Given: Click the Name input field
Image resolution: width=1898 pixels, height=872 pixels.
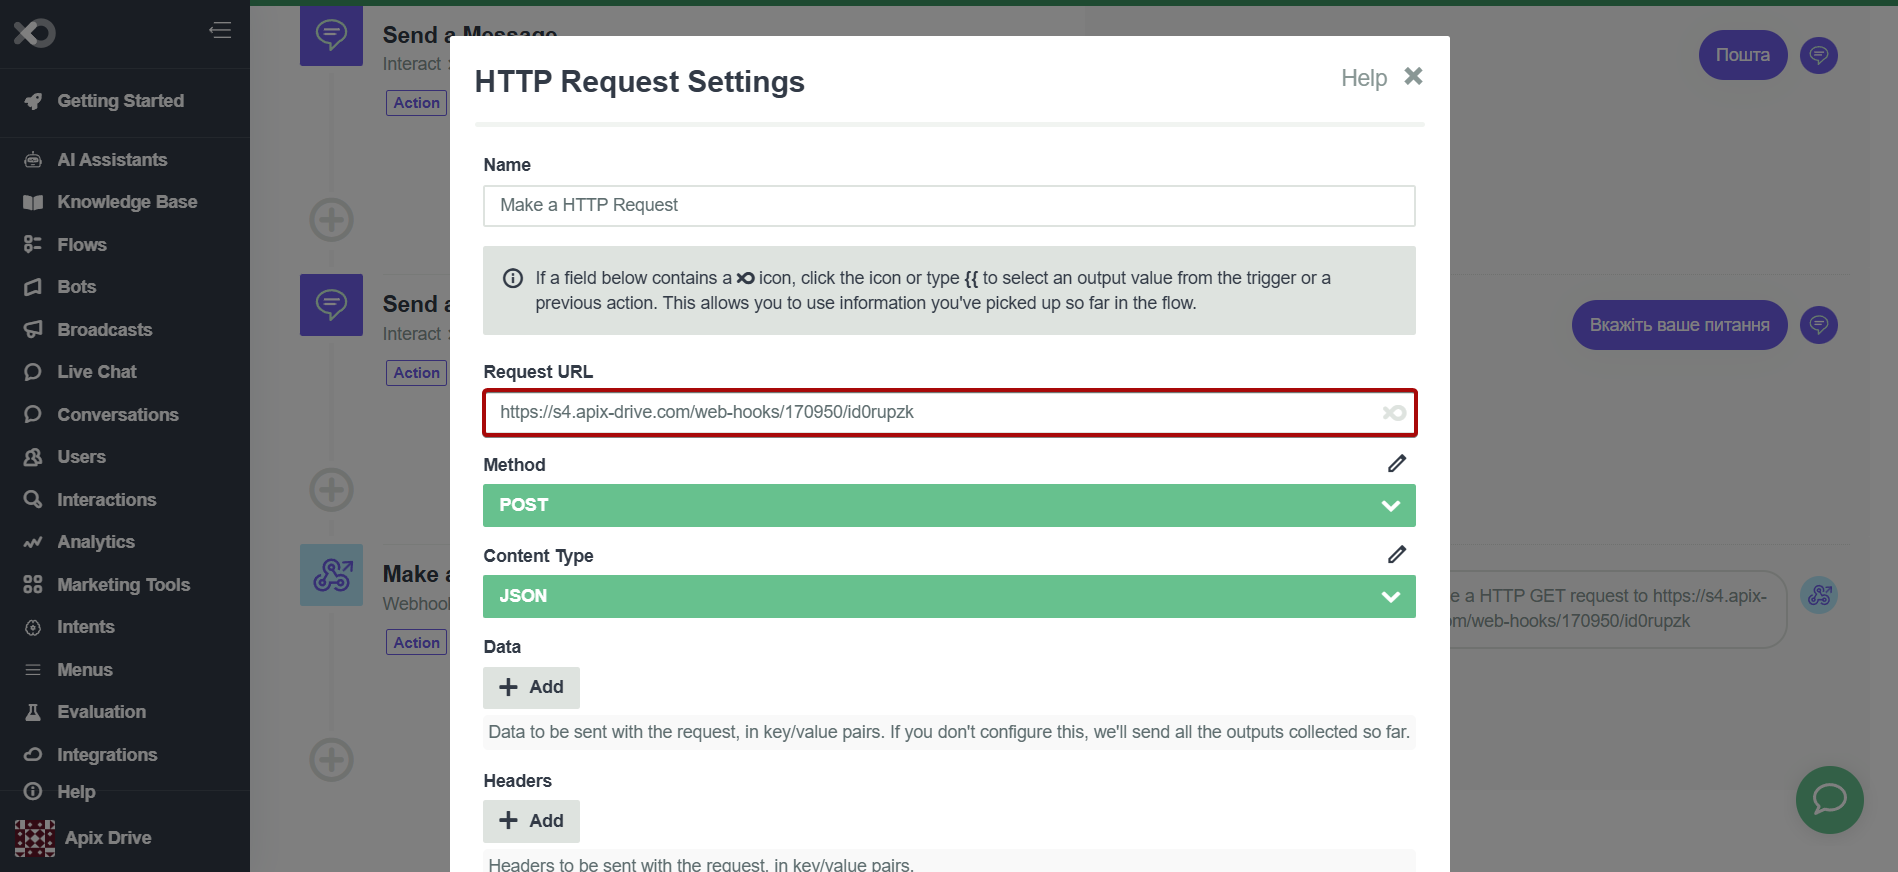Looking at the screenshot, I should (x=949, y=205).
